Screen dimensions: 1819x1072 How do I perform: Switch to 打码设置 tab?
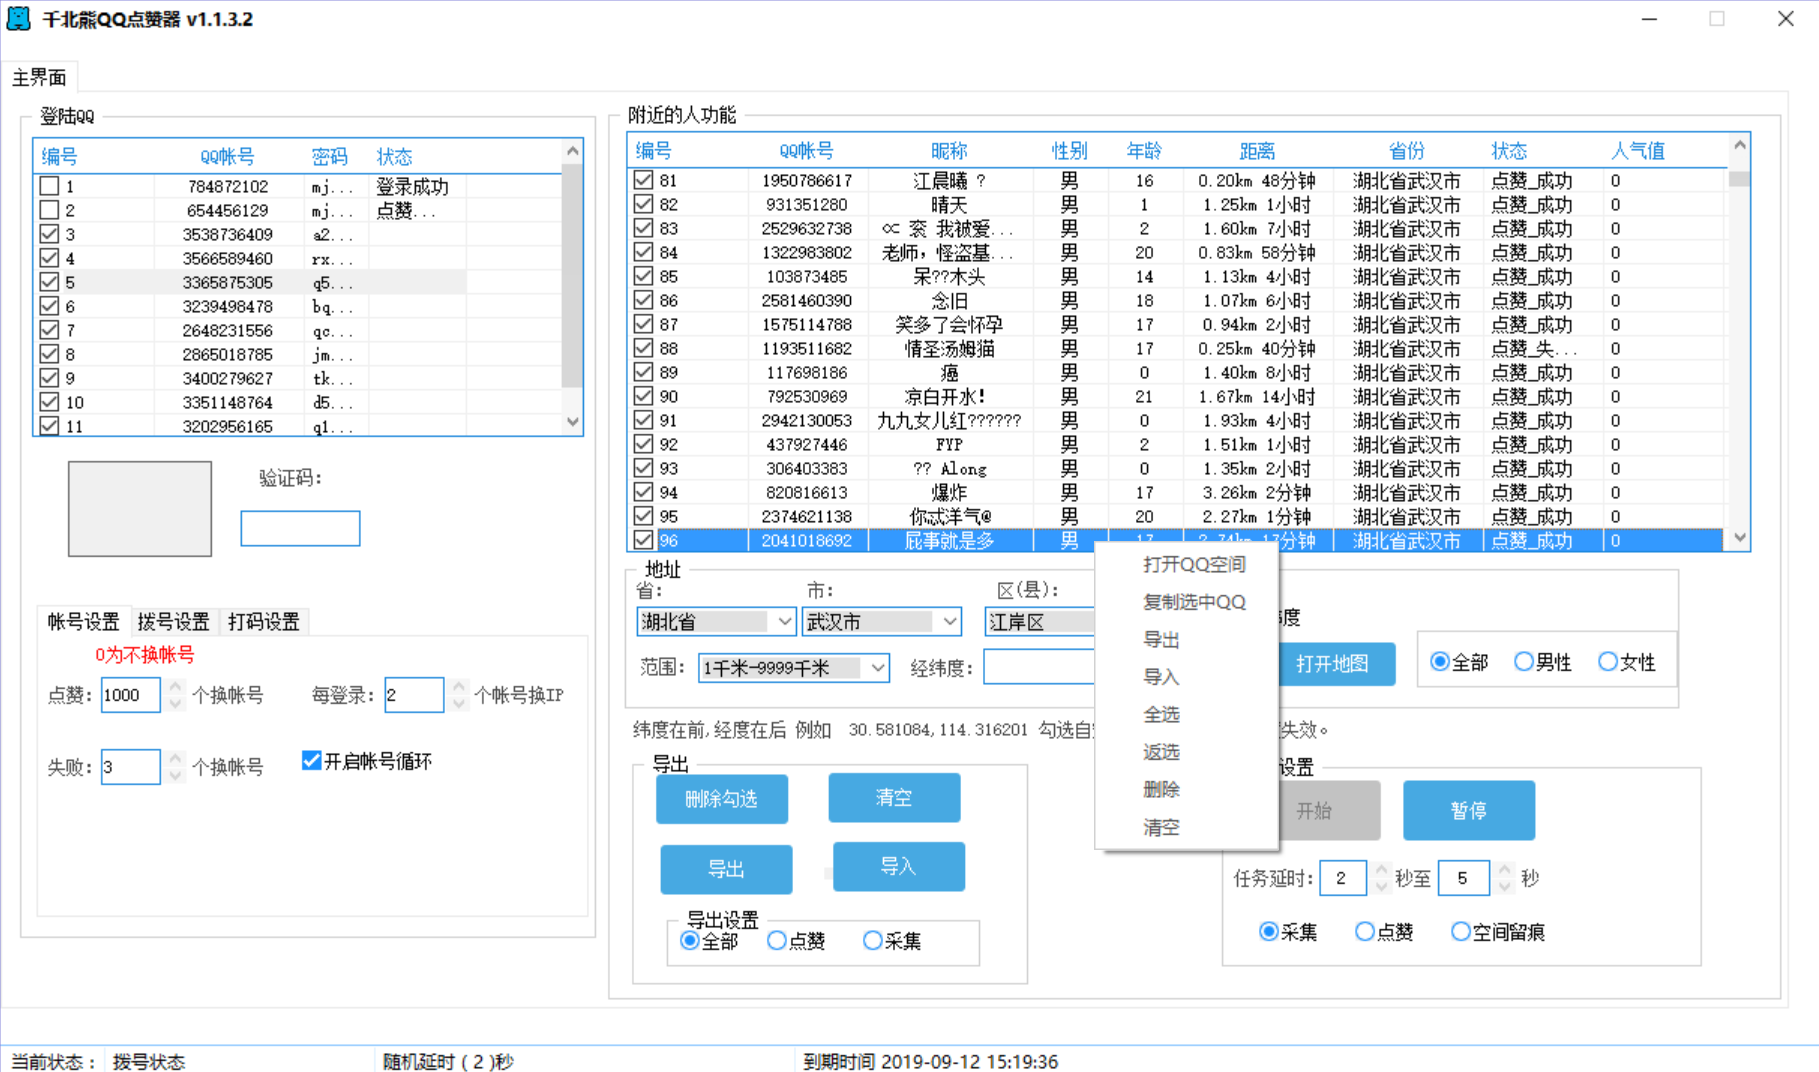(263, 622)
